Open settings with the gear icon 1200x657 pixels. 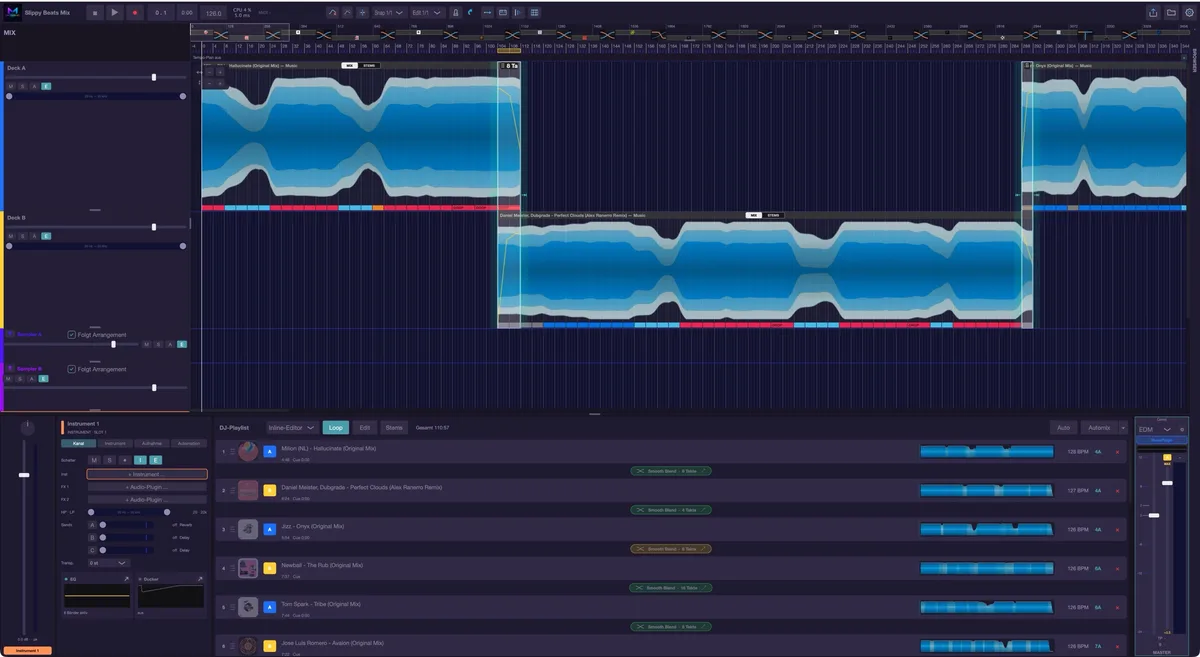pyautogui.click(x=1189, y=13)
